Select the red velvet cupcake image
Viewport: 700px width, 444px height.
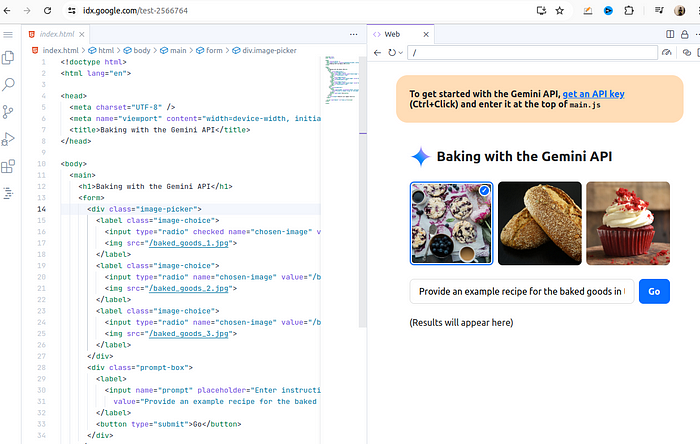628,223
